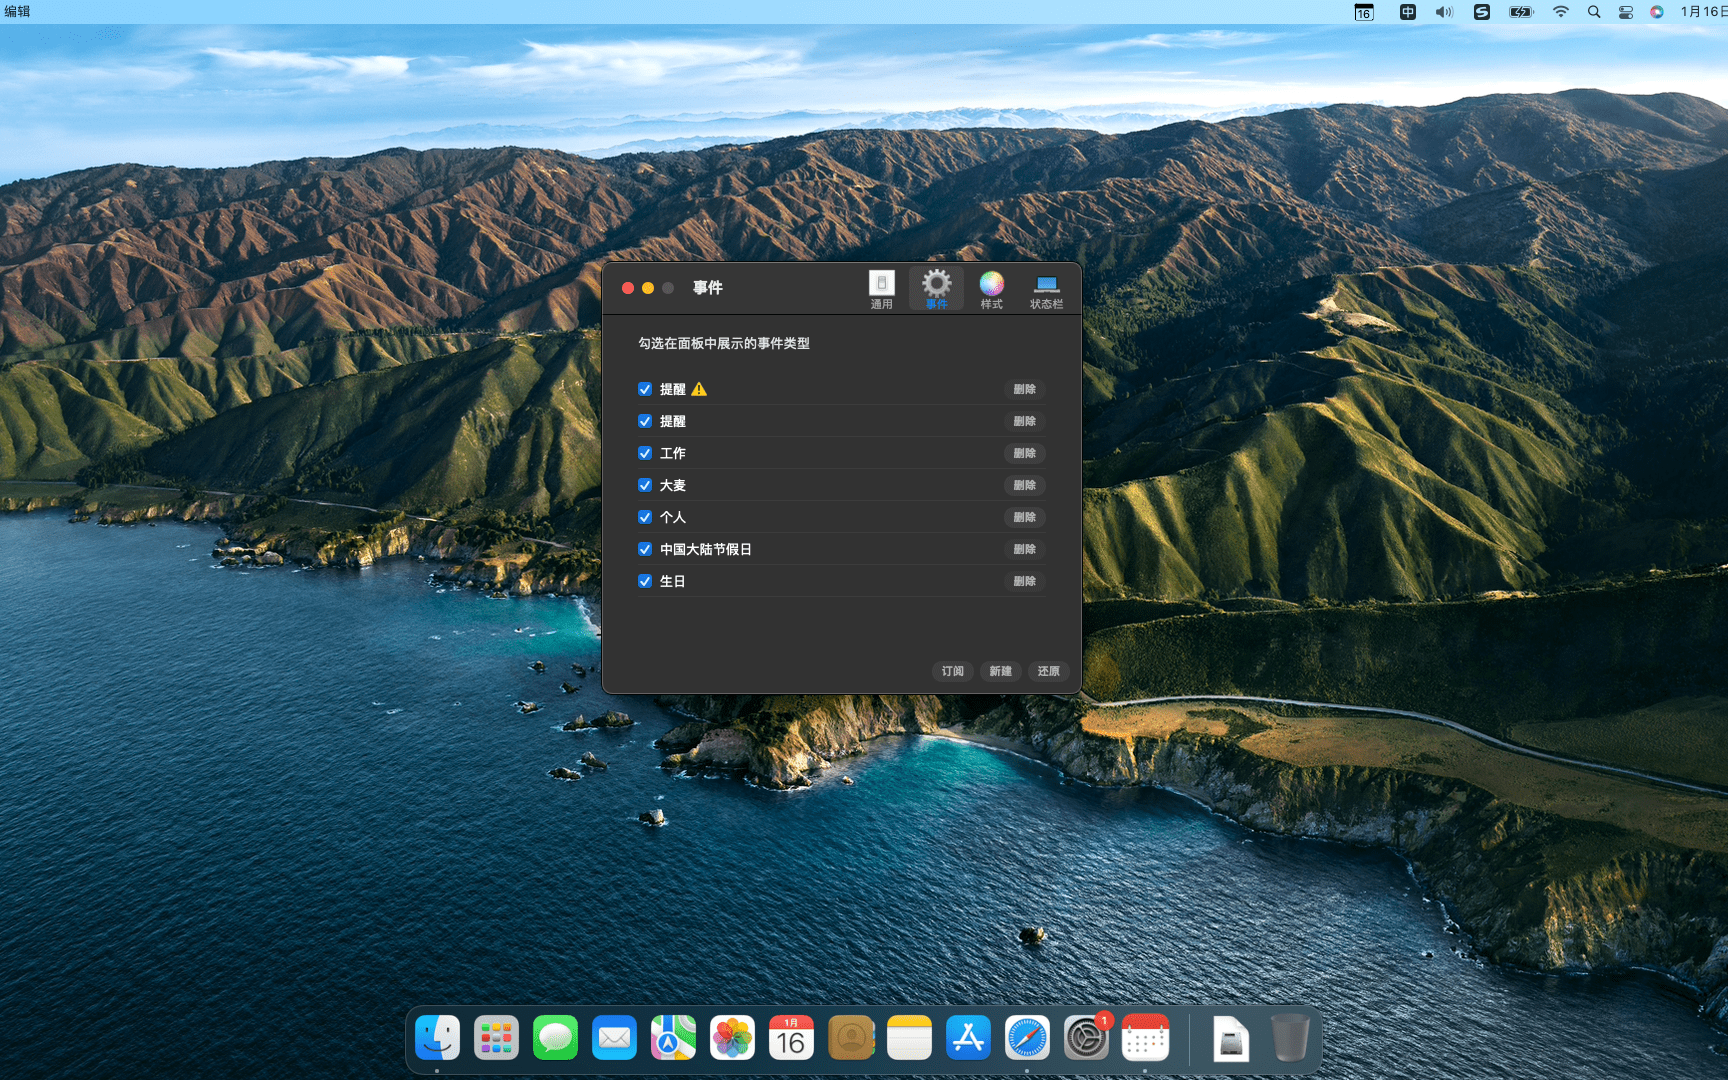Screen dimensions: 1728x1080
Task: Open Spotlight search
Action: [1594, 12]
